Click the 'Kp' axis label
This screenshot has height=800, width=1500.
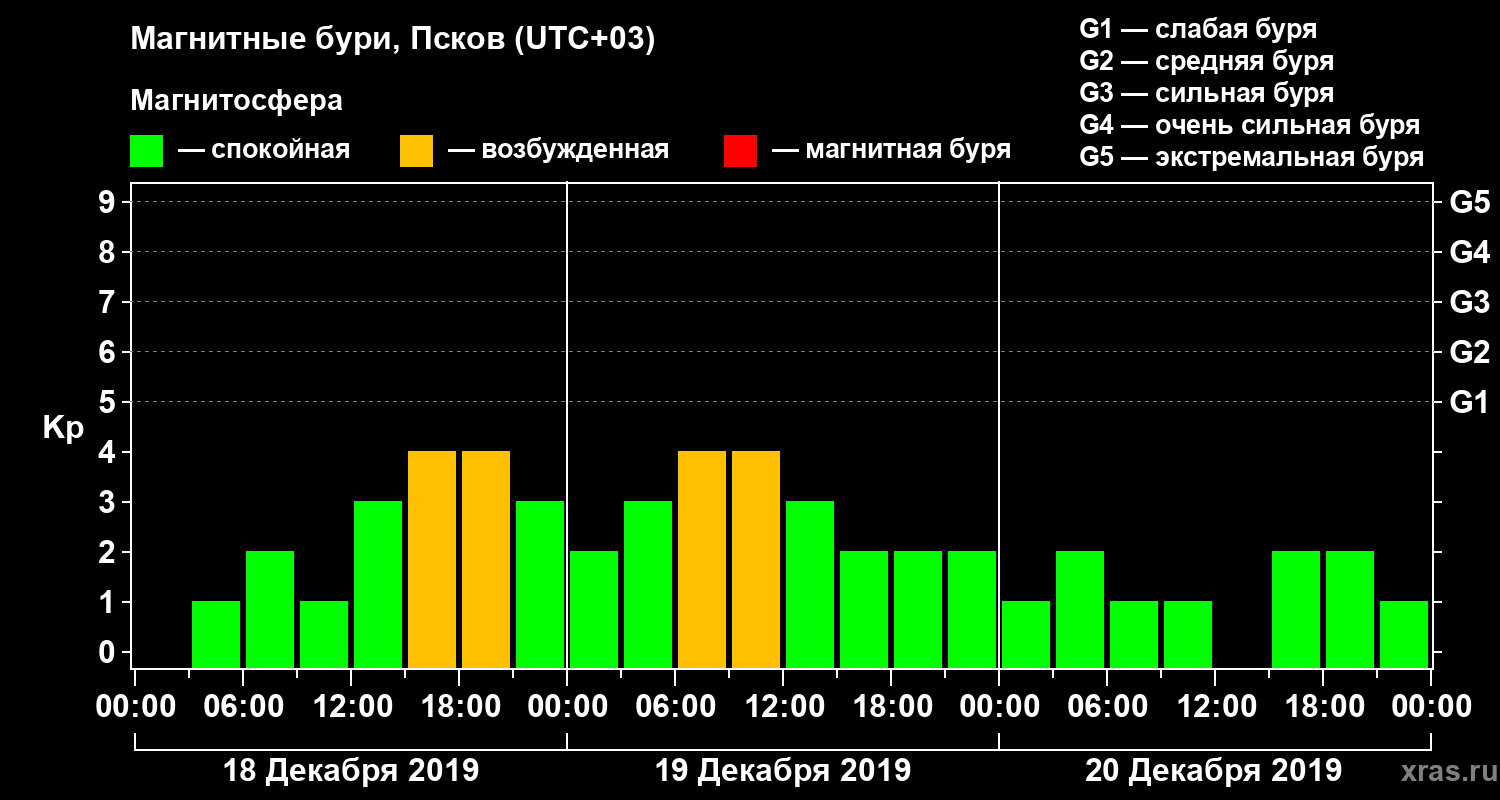pyautogui.click(x=63, y=428)
